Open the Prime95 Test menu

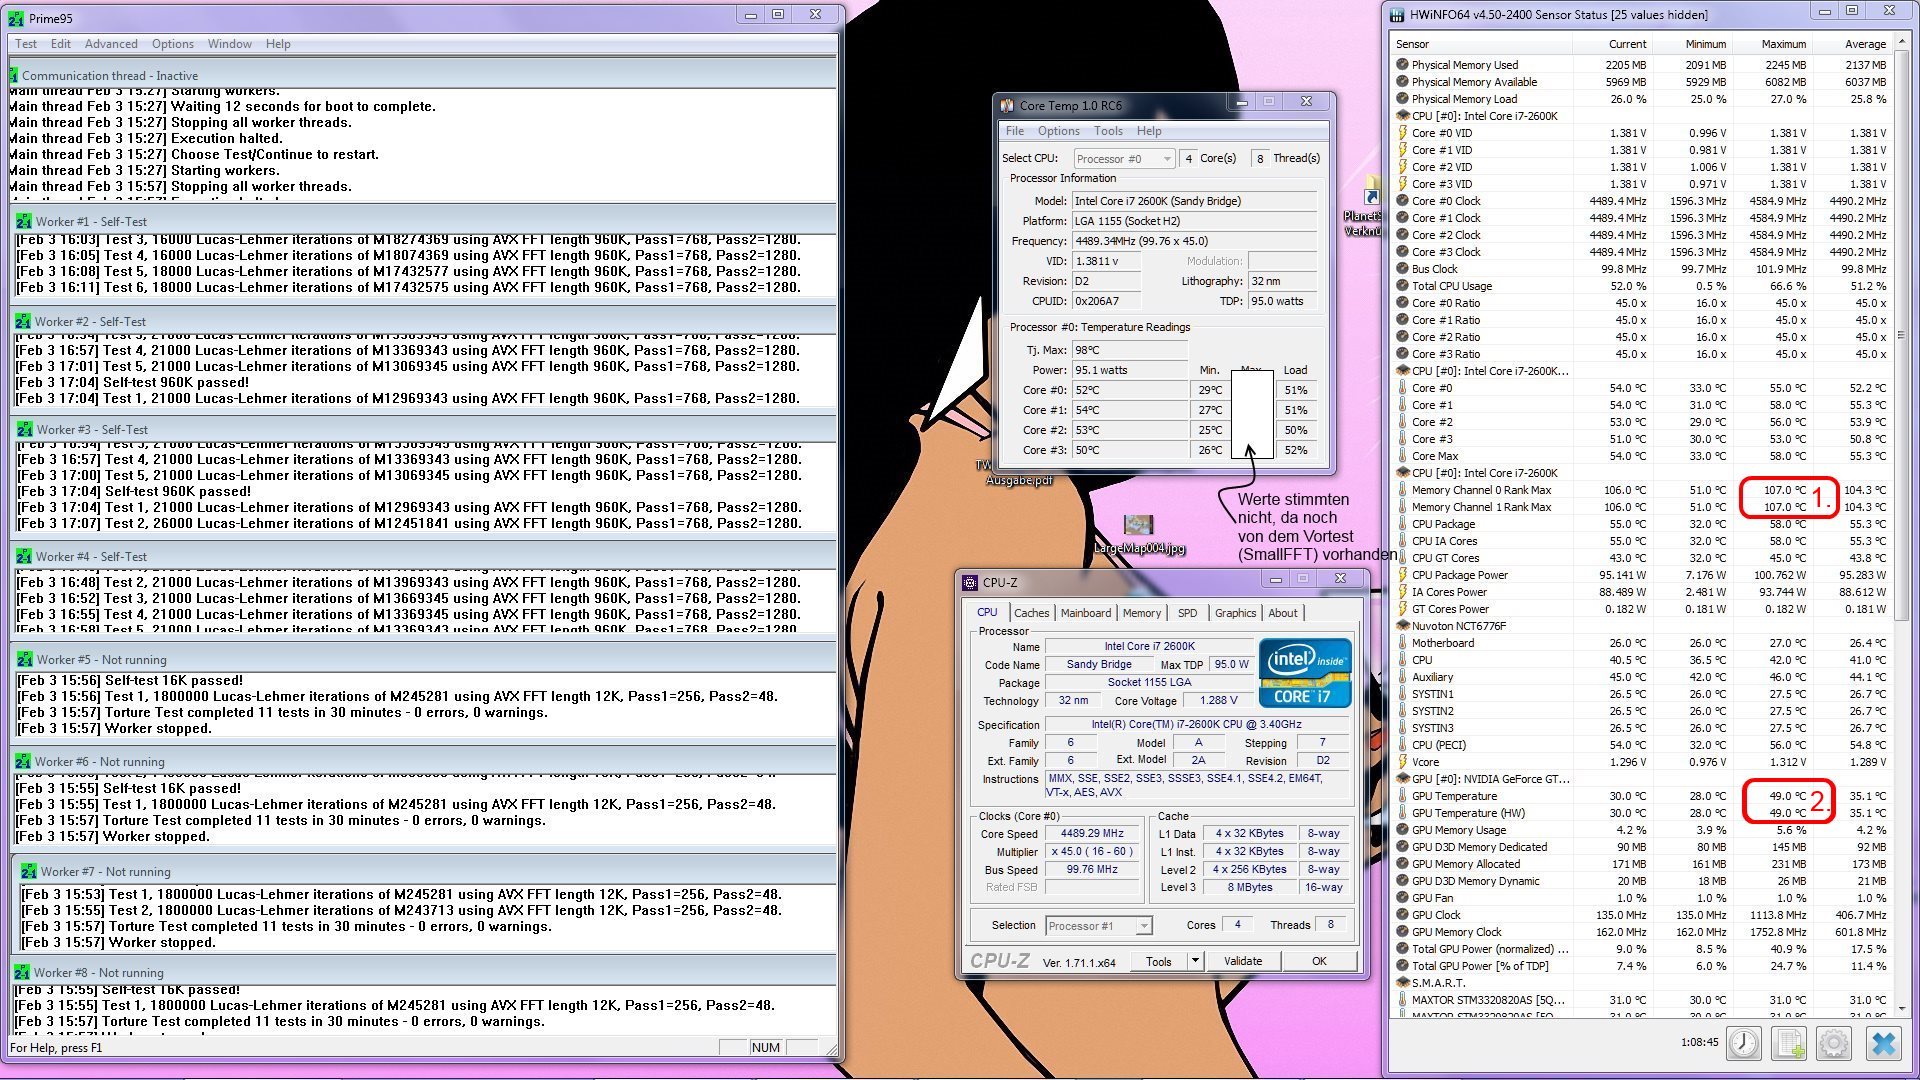click(26, 44)
